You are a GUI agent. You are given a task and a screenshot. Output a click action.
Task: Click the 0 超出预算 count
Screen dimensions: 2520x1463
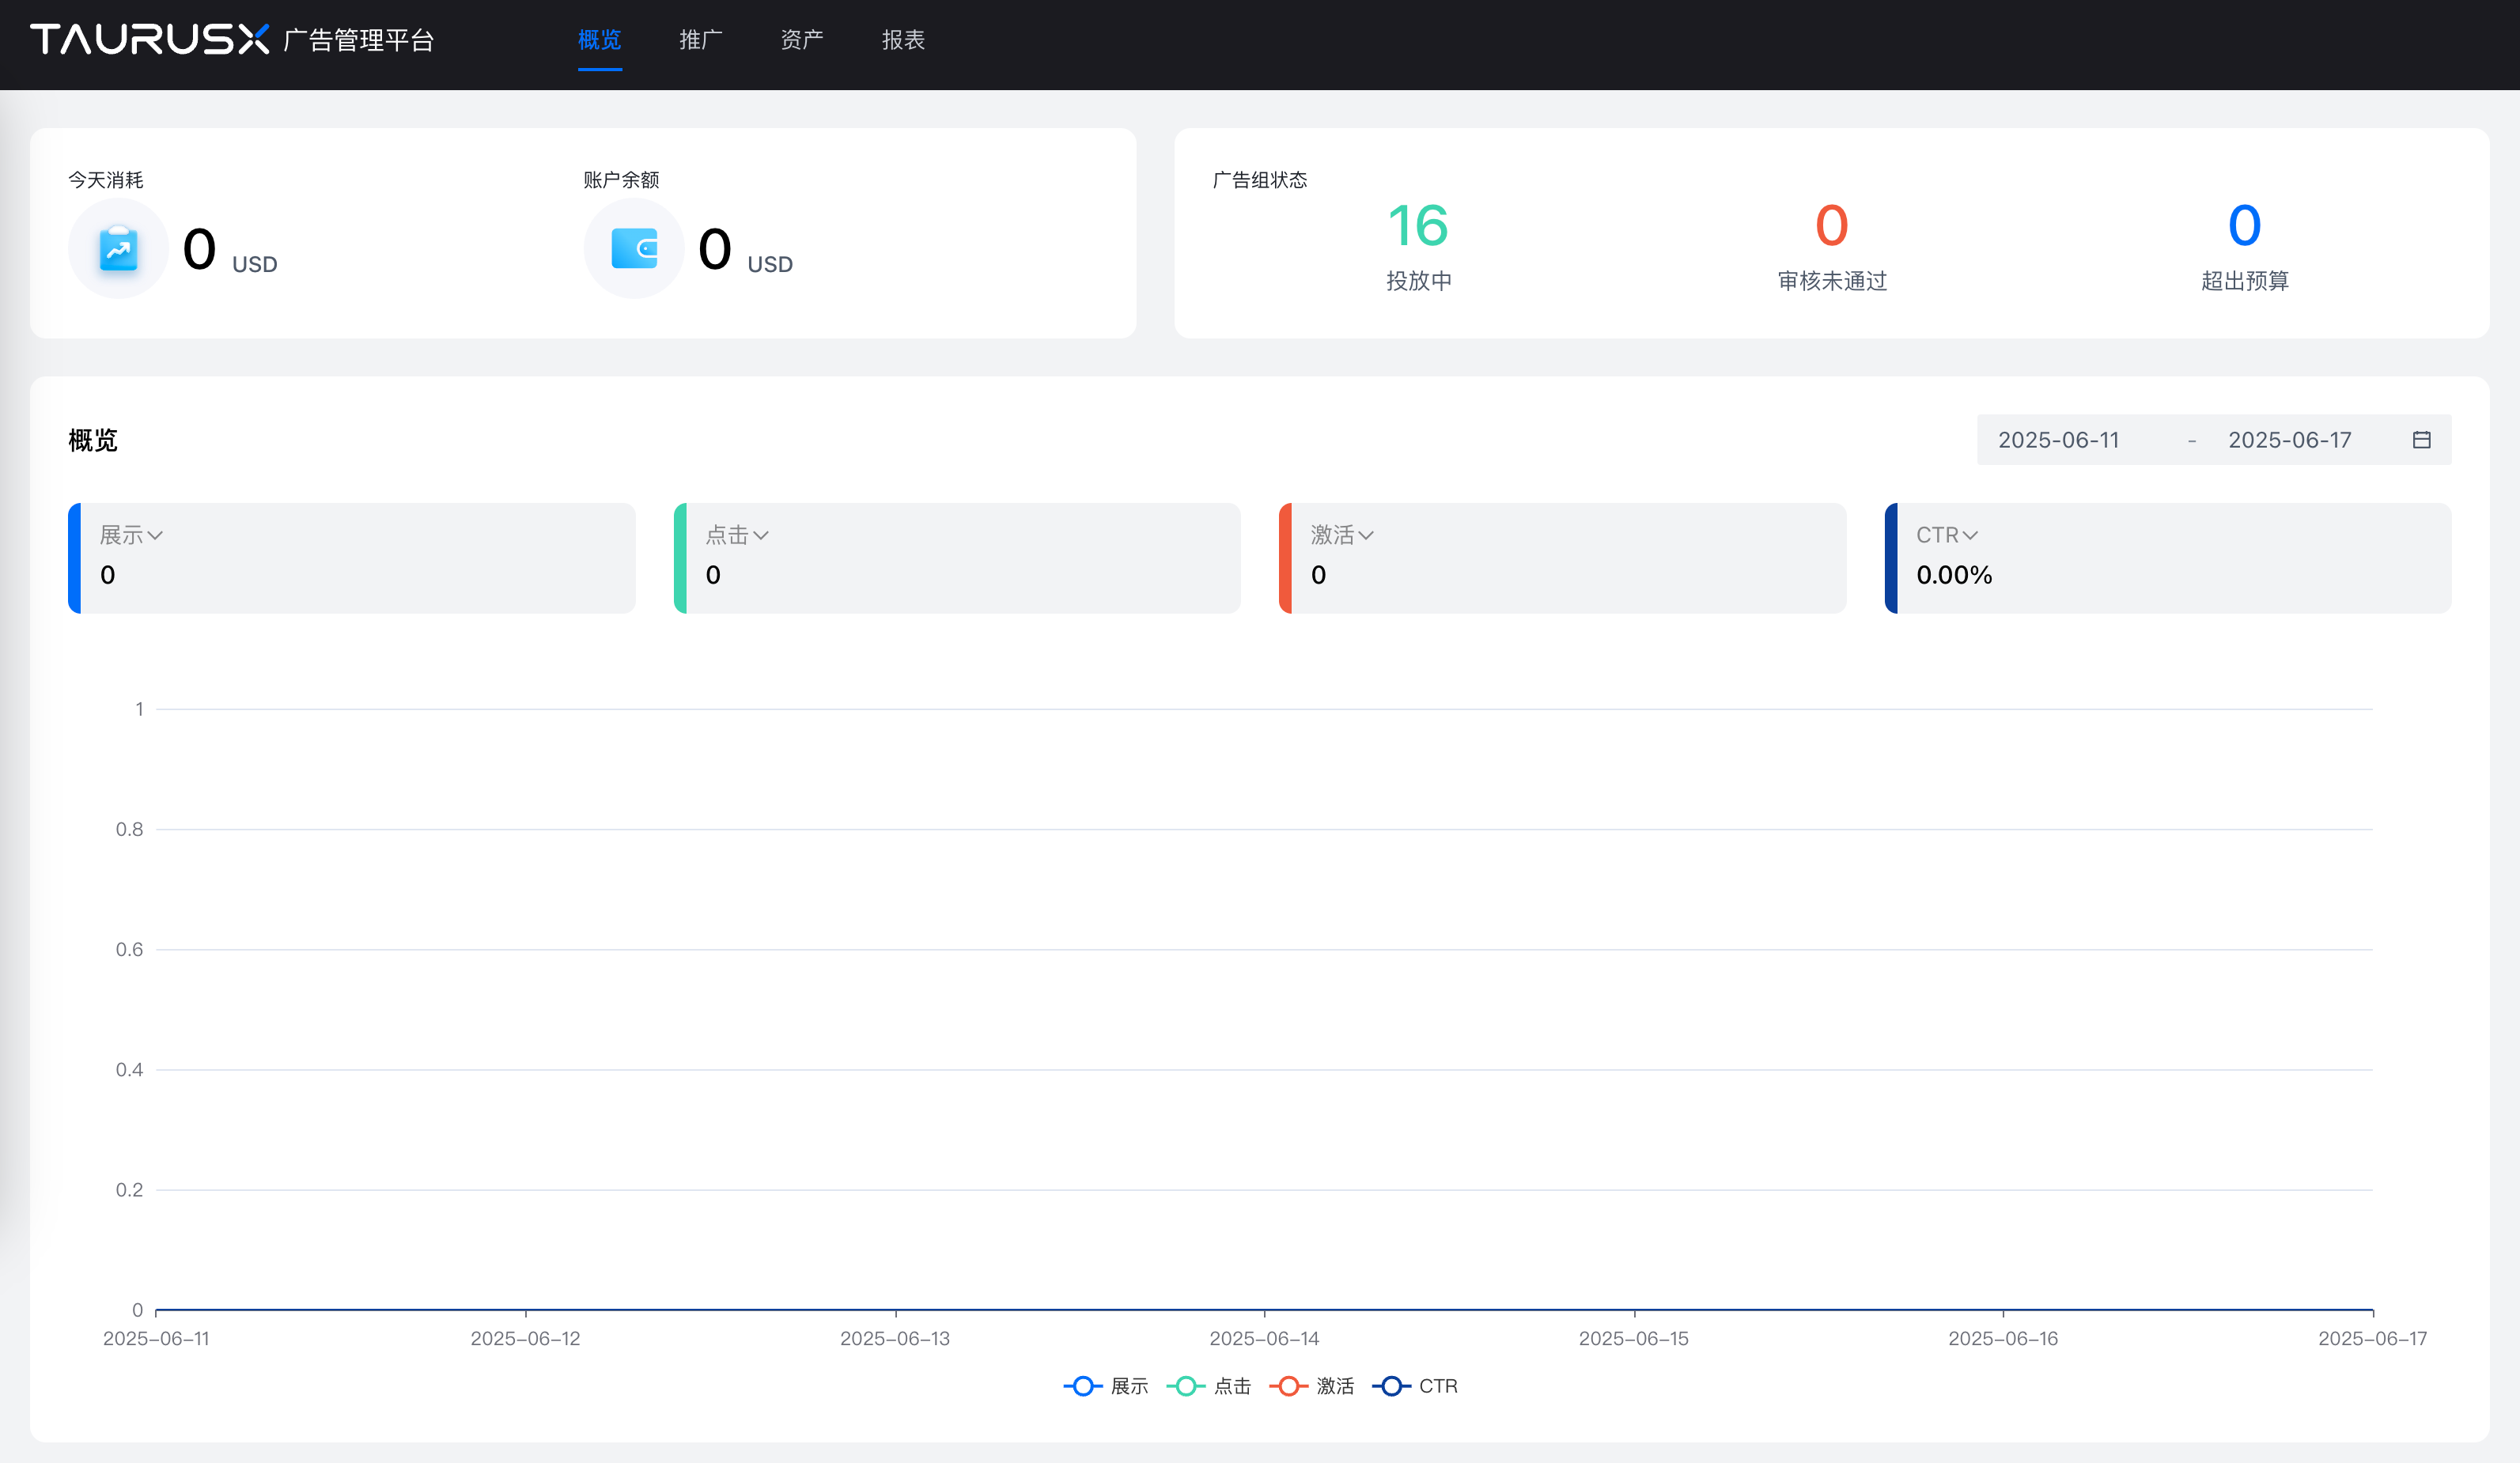pos(2245,226)
